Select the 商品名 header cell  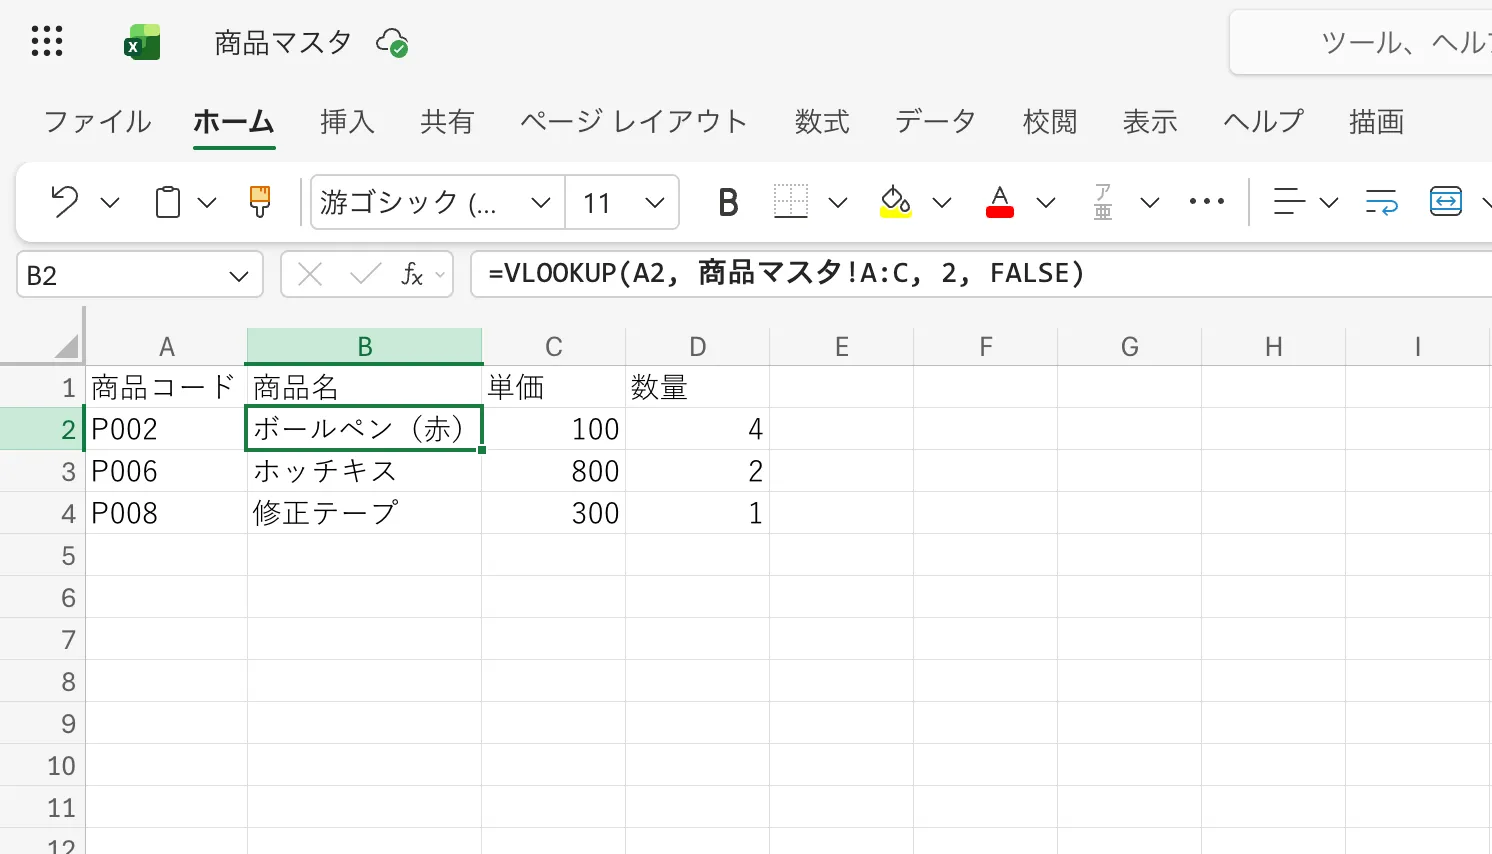pyautogui.click(x=365, y=387)
